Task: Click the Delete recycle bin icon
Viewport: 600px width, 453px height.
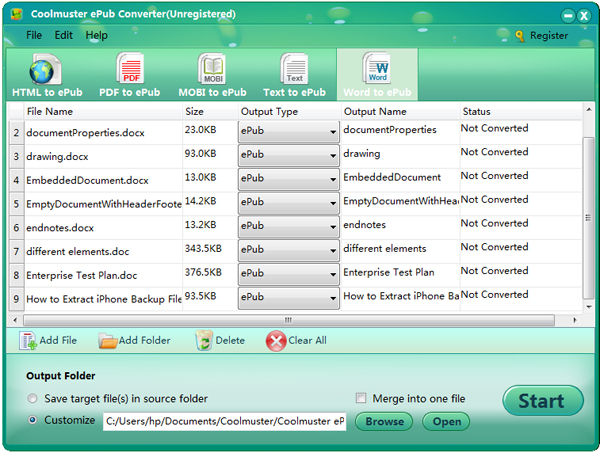Action: pyautogui.click(x=204, y=341)
